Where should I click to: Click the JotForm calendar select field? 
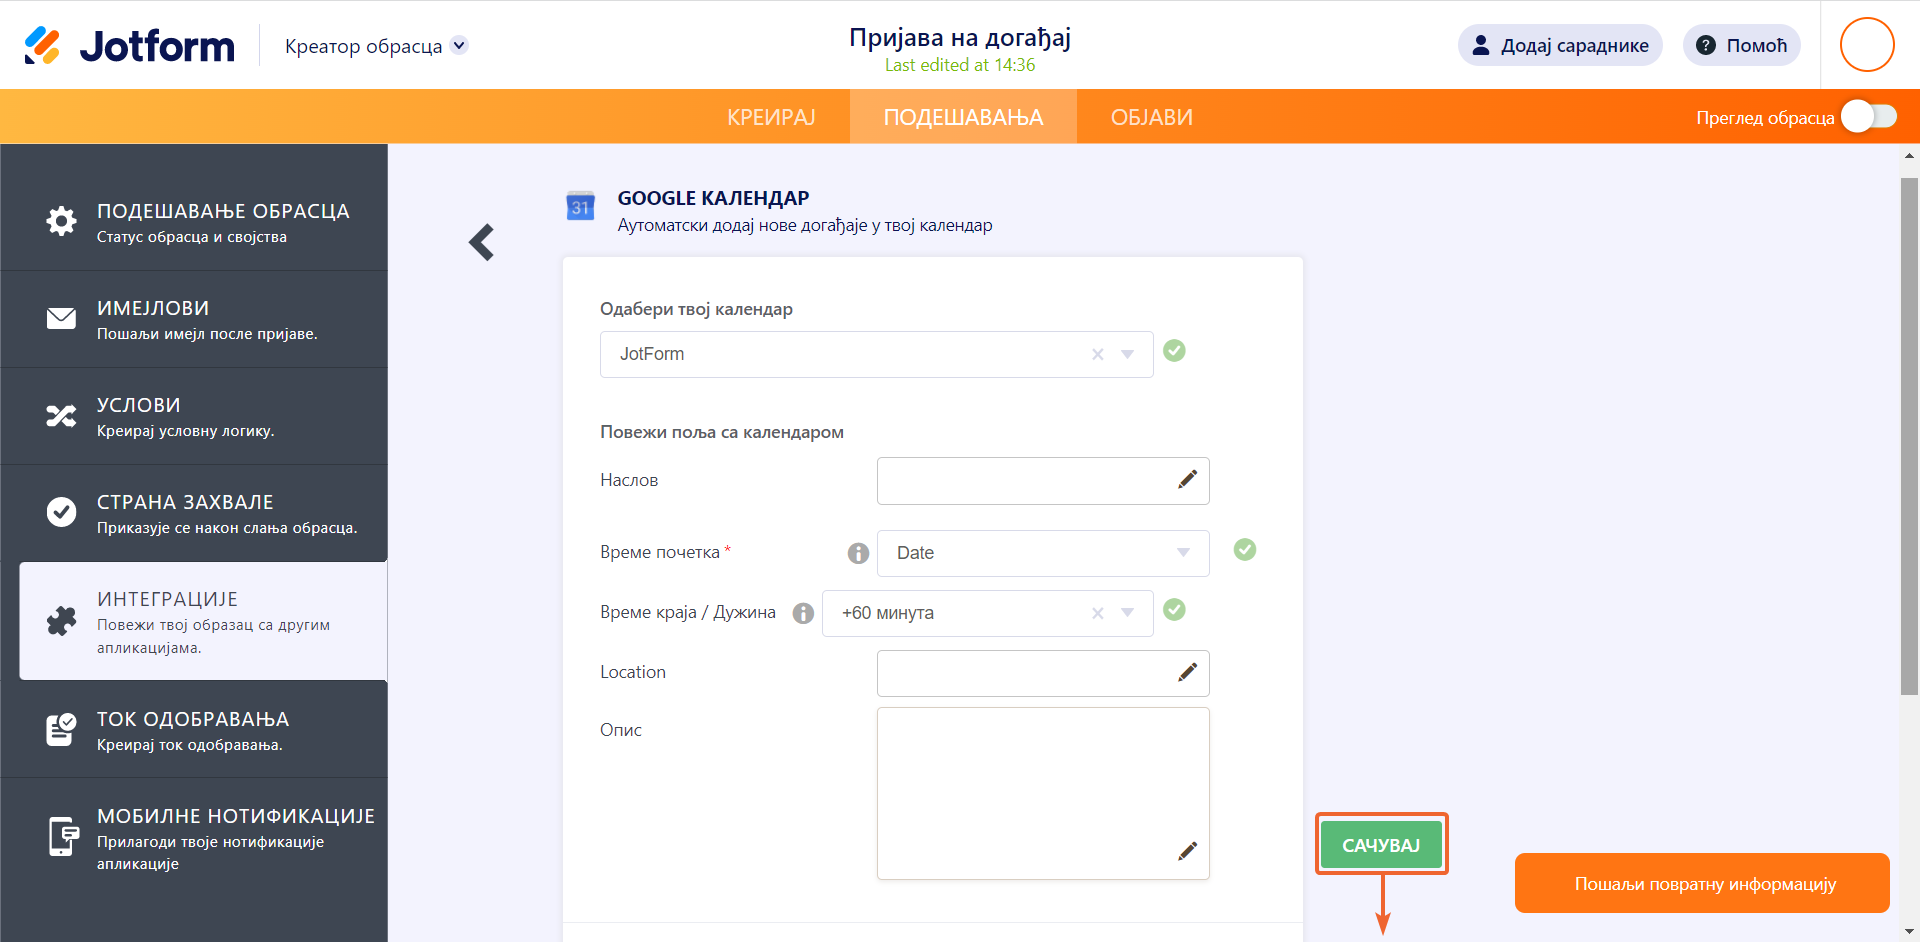click(x=876, y=354)
